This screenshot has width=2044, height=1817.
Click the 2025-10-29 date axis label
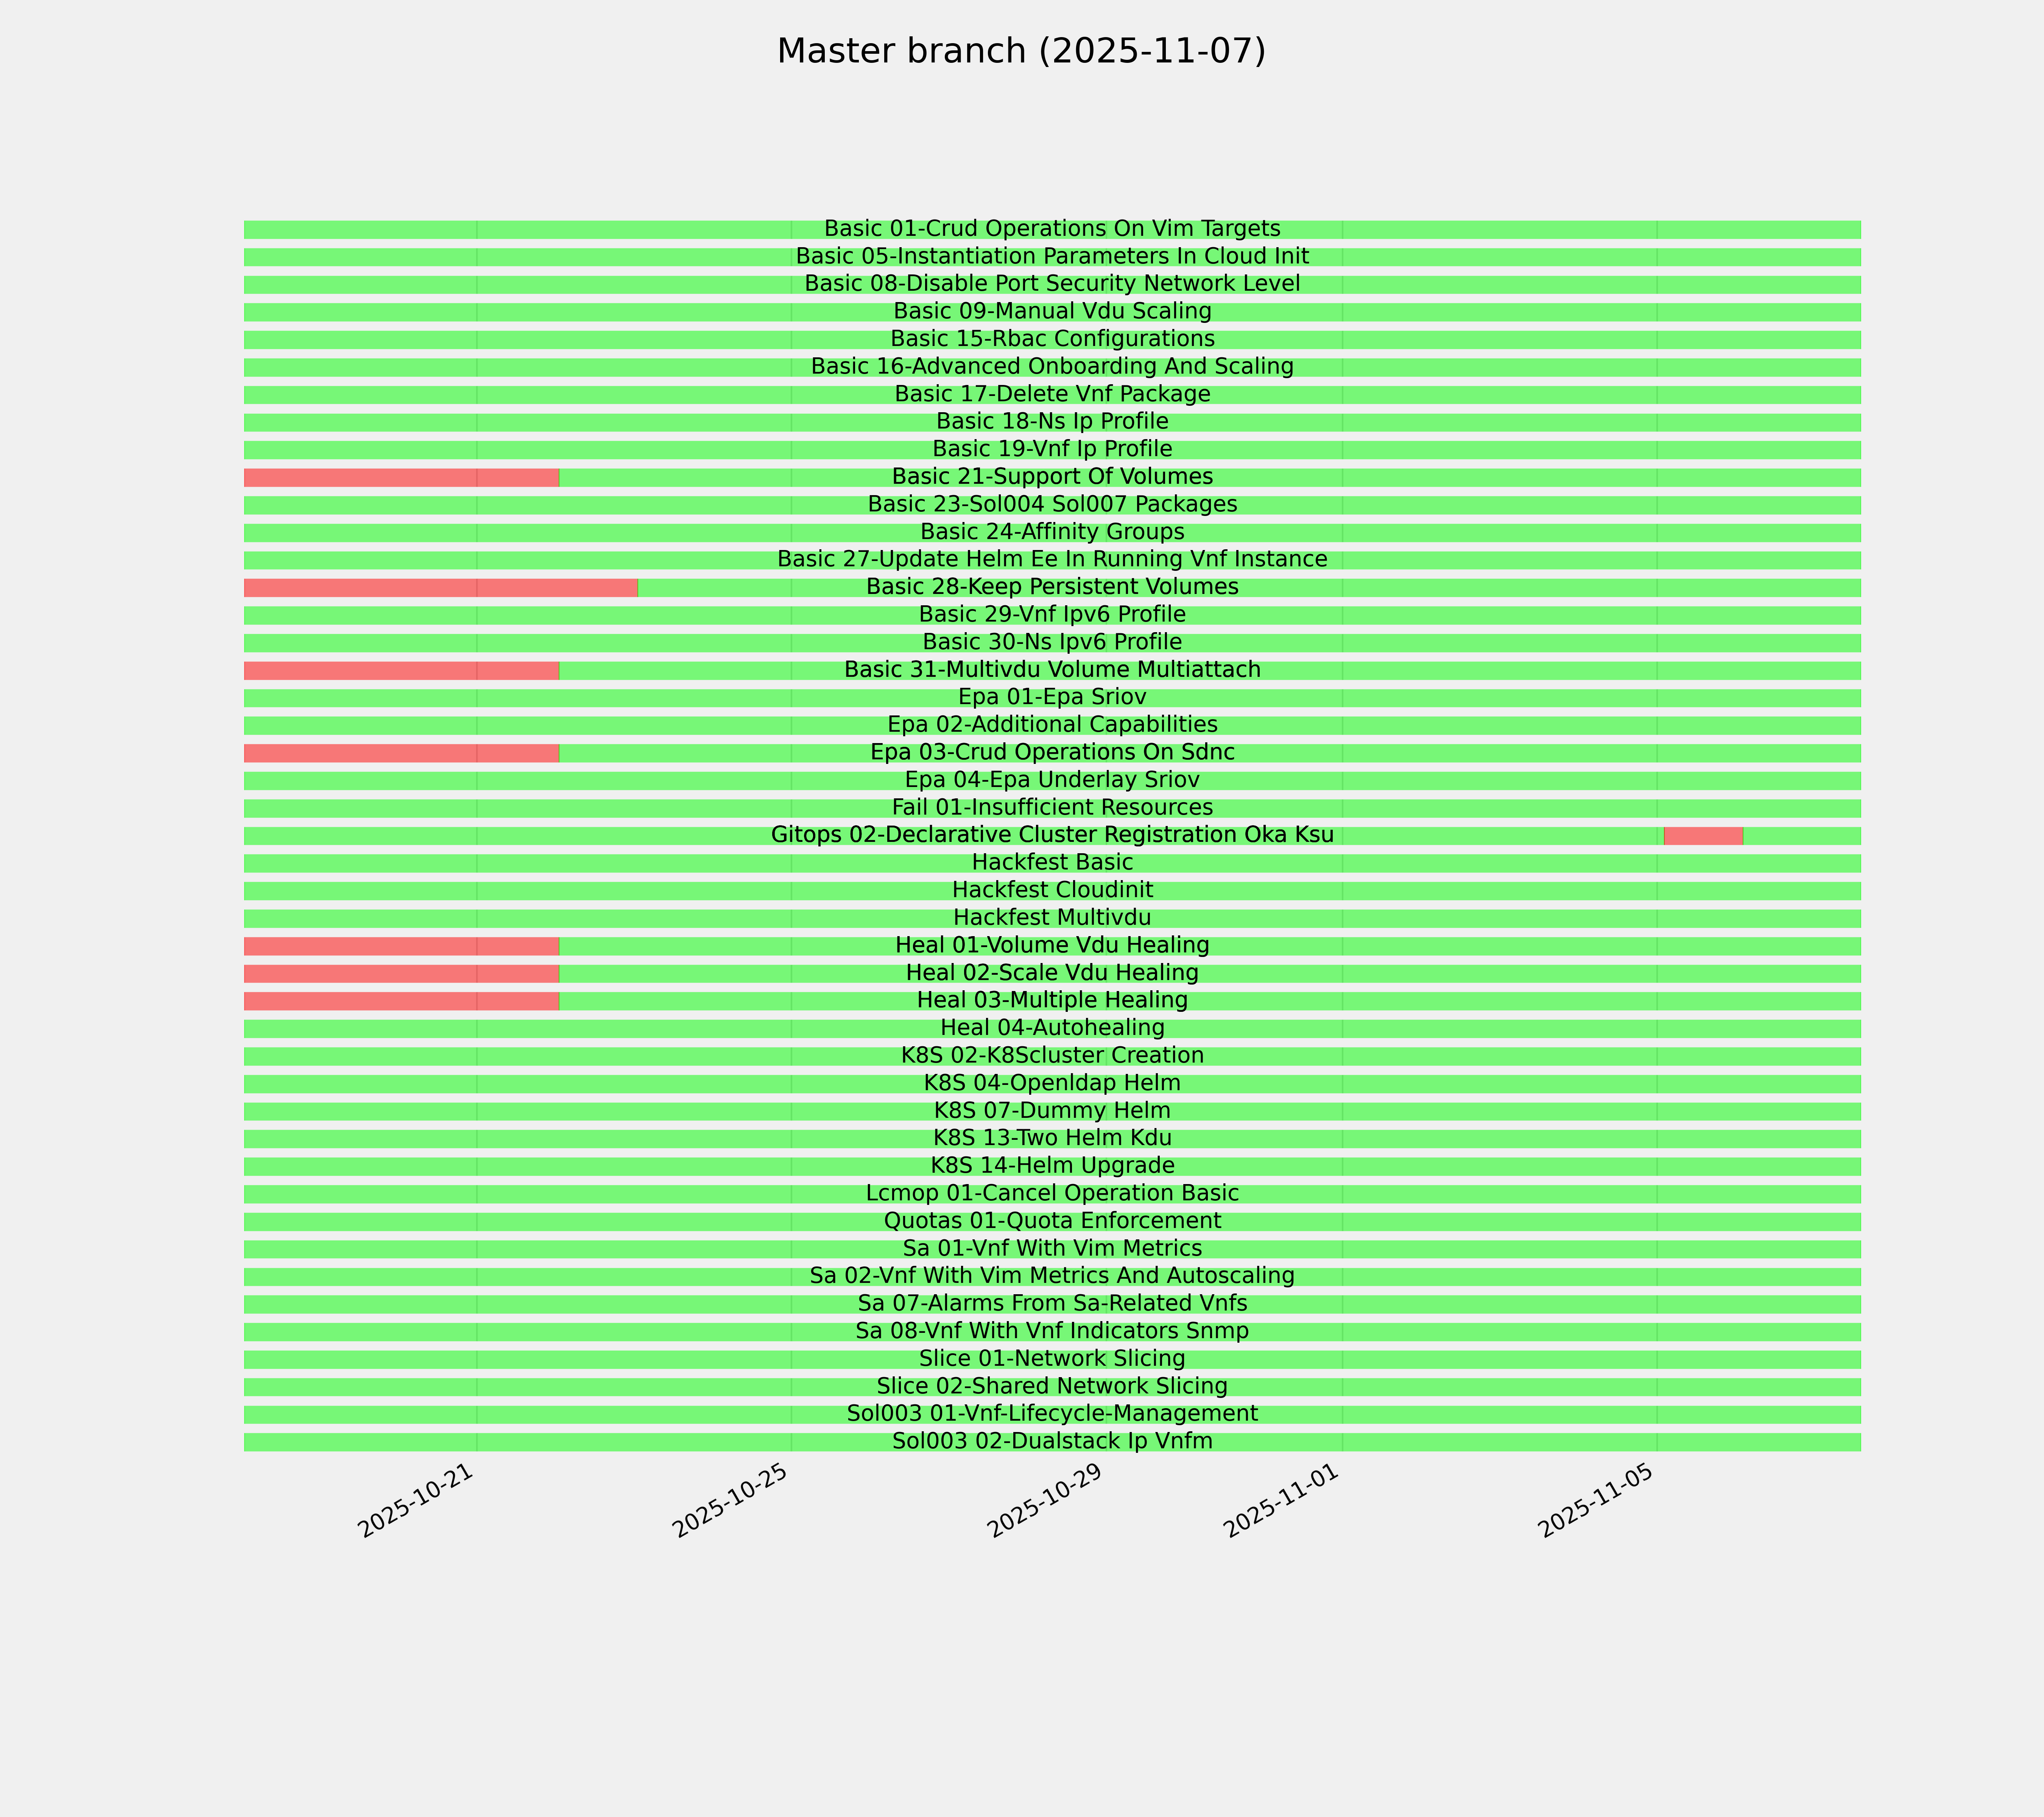coord(1045,1500)
